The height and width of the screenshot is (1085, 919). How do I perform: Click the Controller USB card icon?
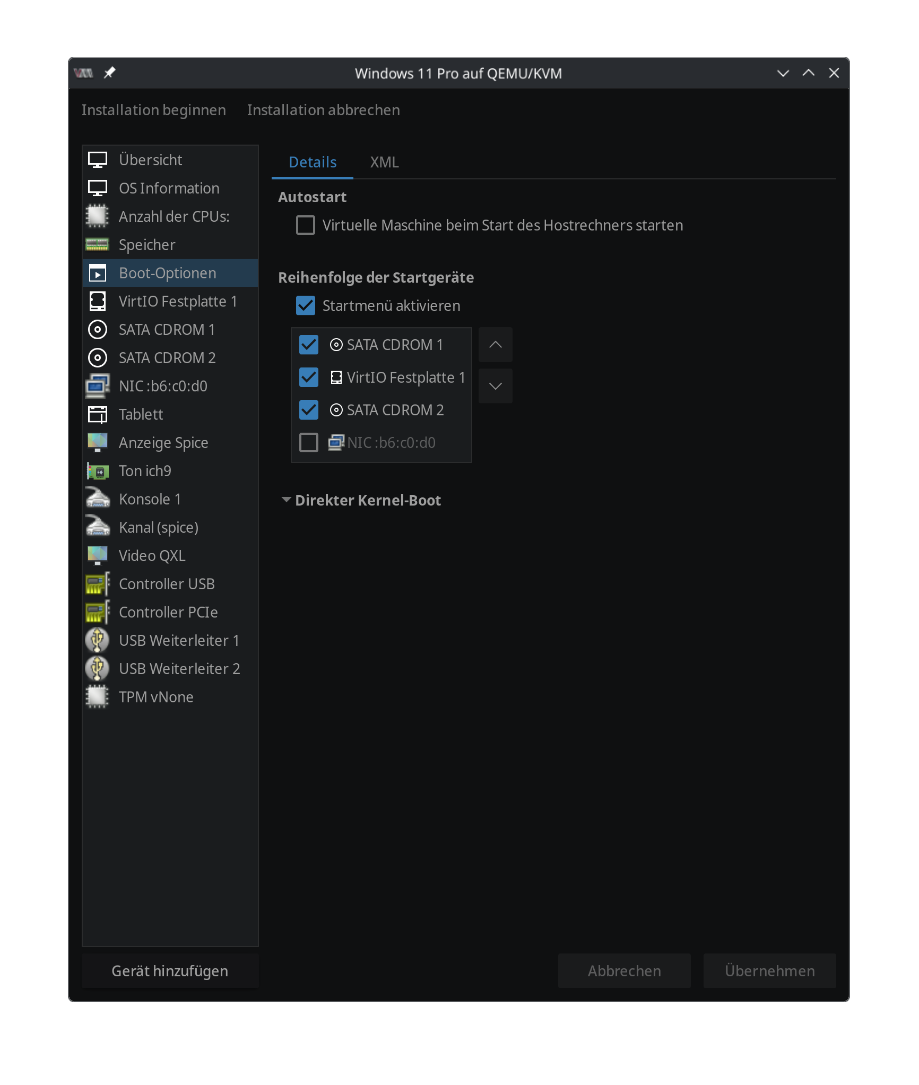(97, 584)
